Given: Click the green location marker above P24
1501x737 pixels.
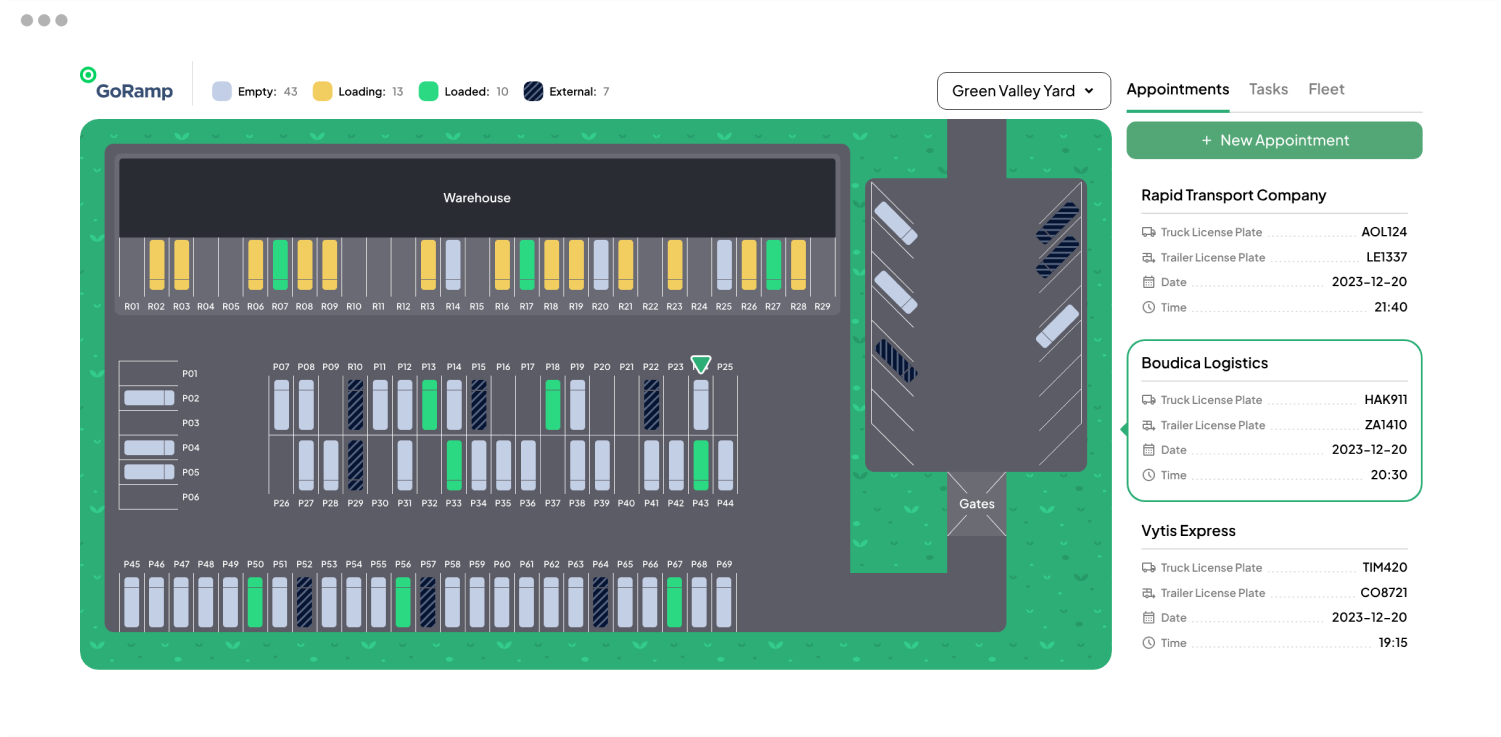Looking at the screenshot, I should tap(701, 365).
